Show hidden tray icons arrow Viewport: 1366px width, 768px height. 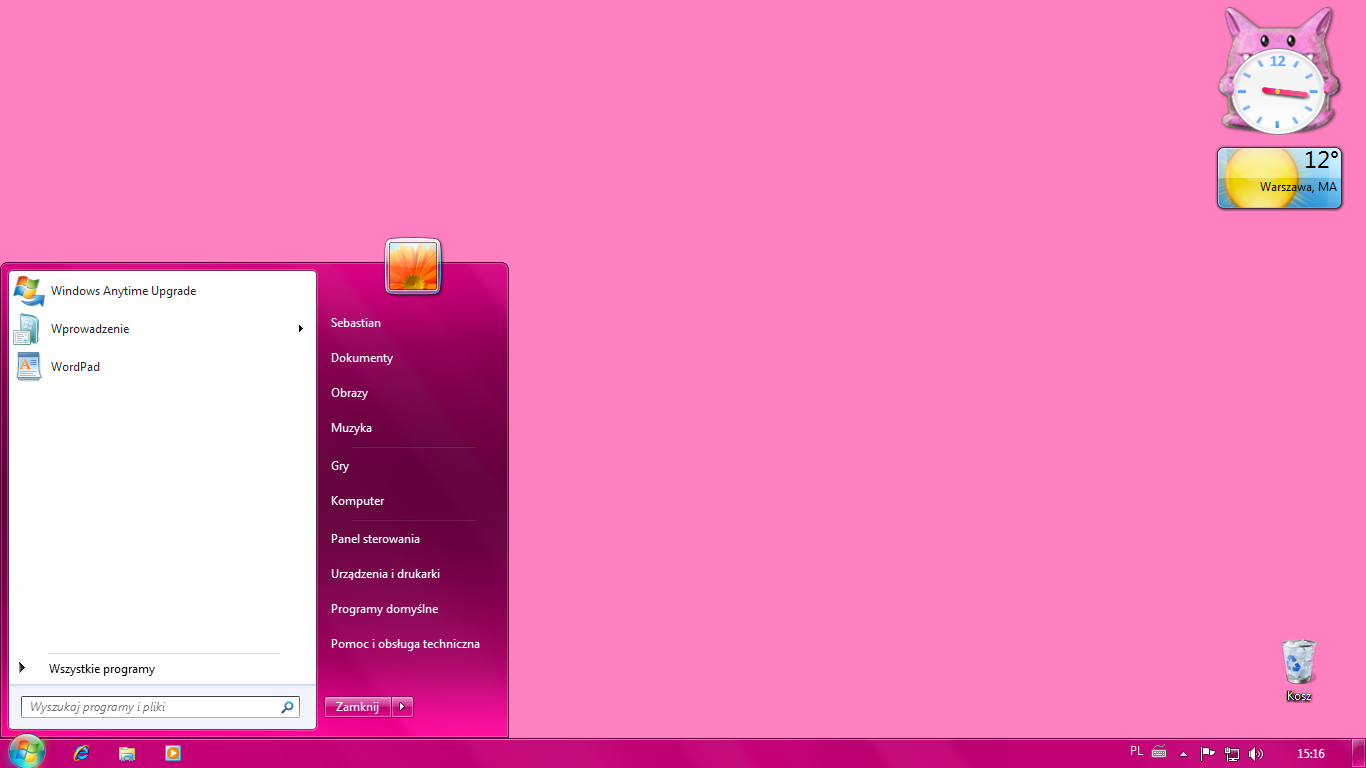1183,754
